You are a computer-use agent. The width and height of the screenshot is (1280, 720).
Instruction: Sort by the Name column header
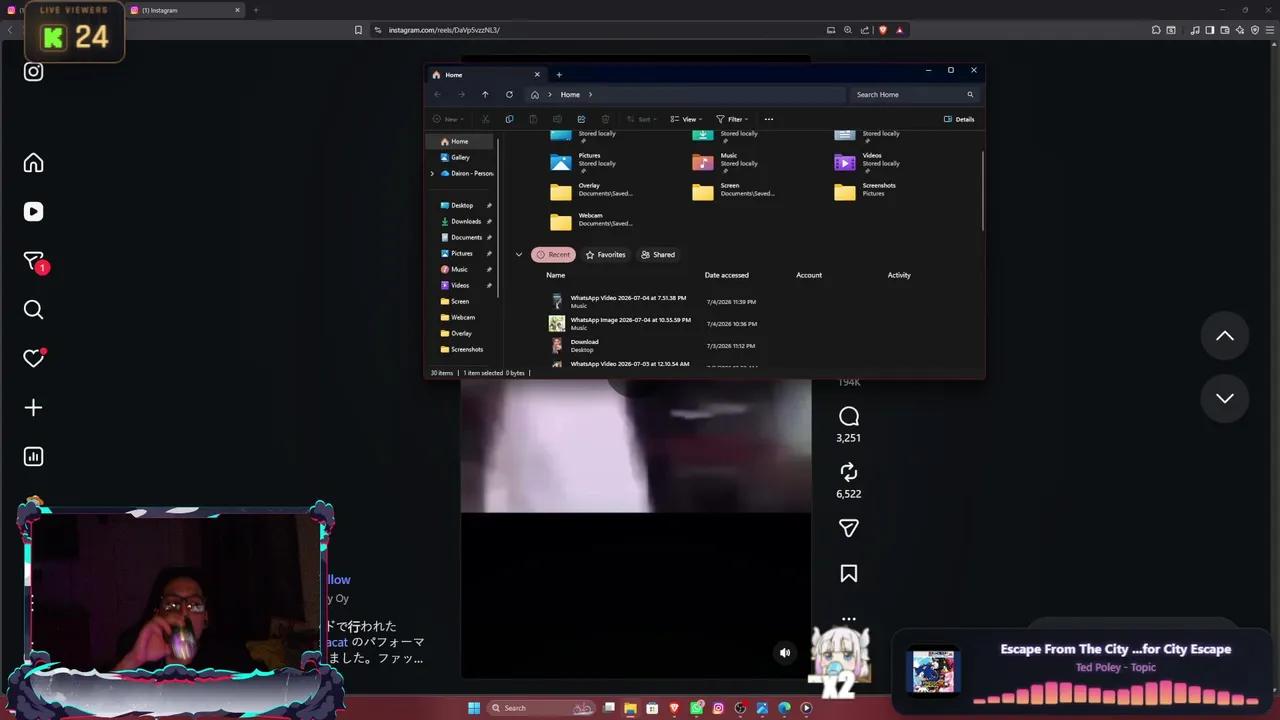click(x=556, y=275)
